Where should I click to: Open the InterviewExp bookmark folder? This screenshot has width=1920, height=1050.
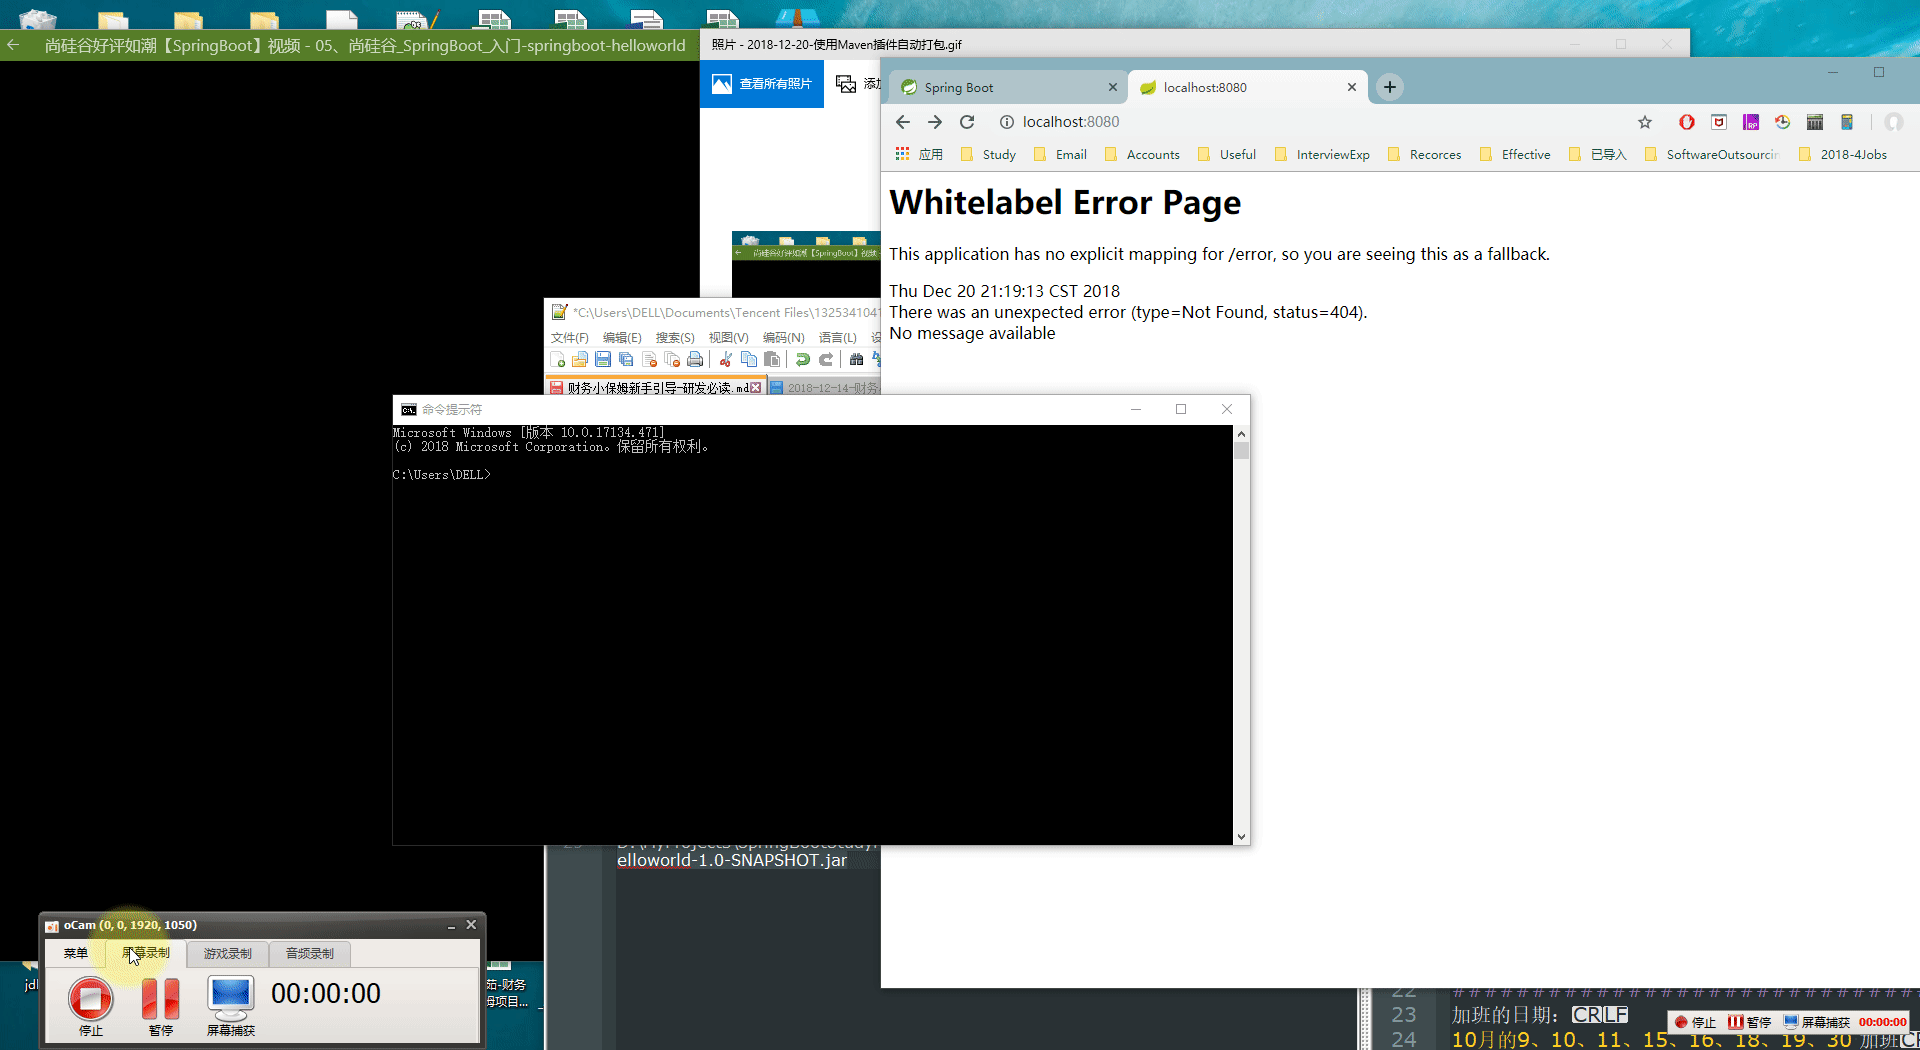(1322, 154)
